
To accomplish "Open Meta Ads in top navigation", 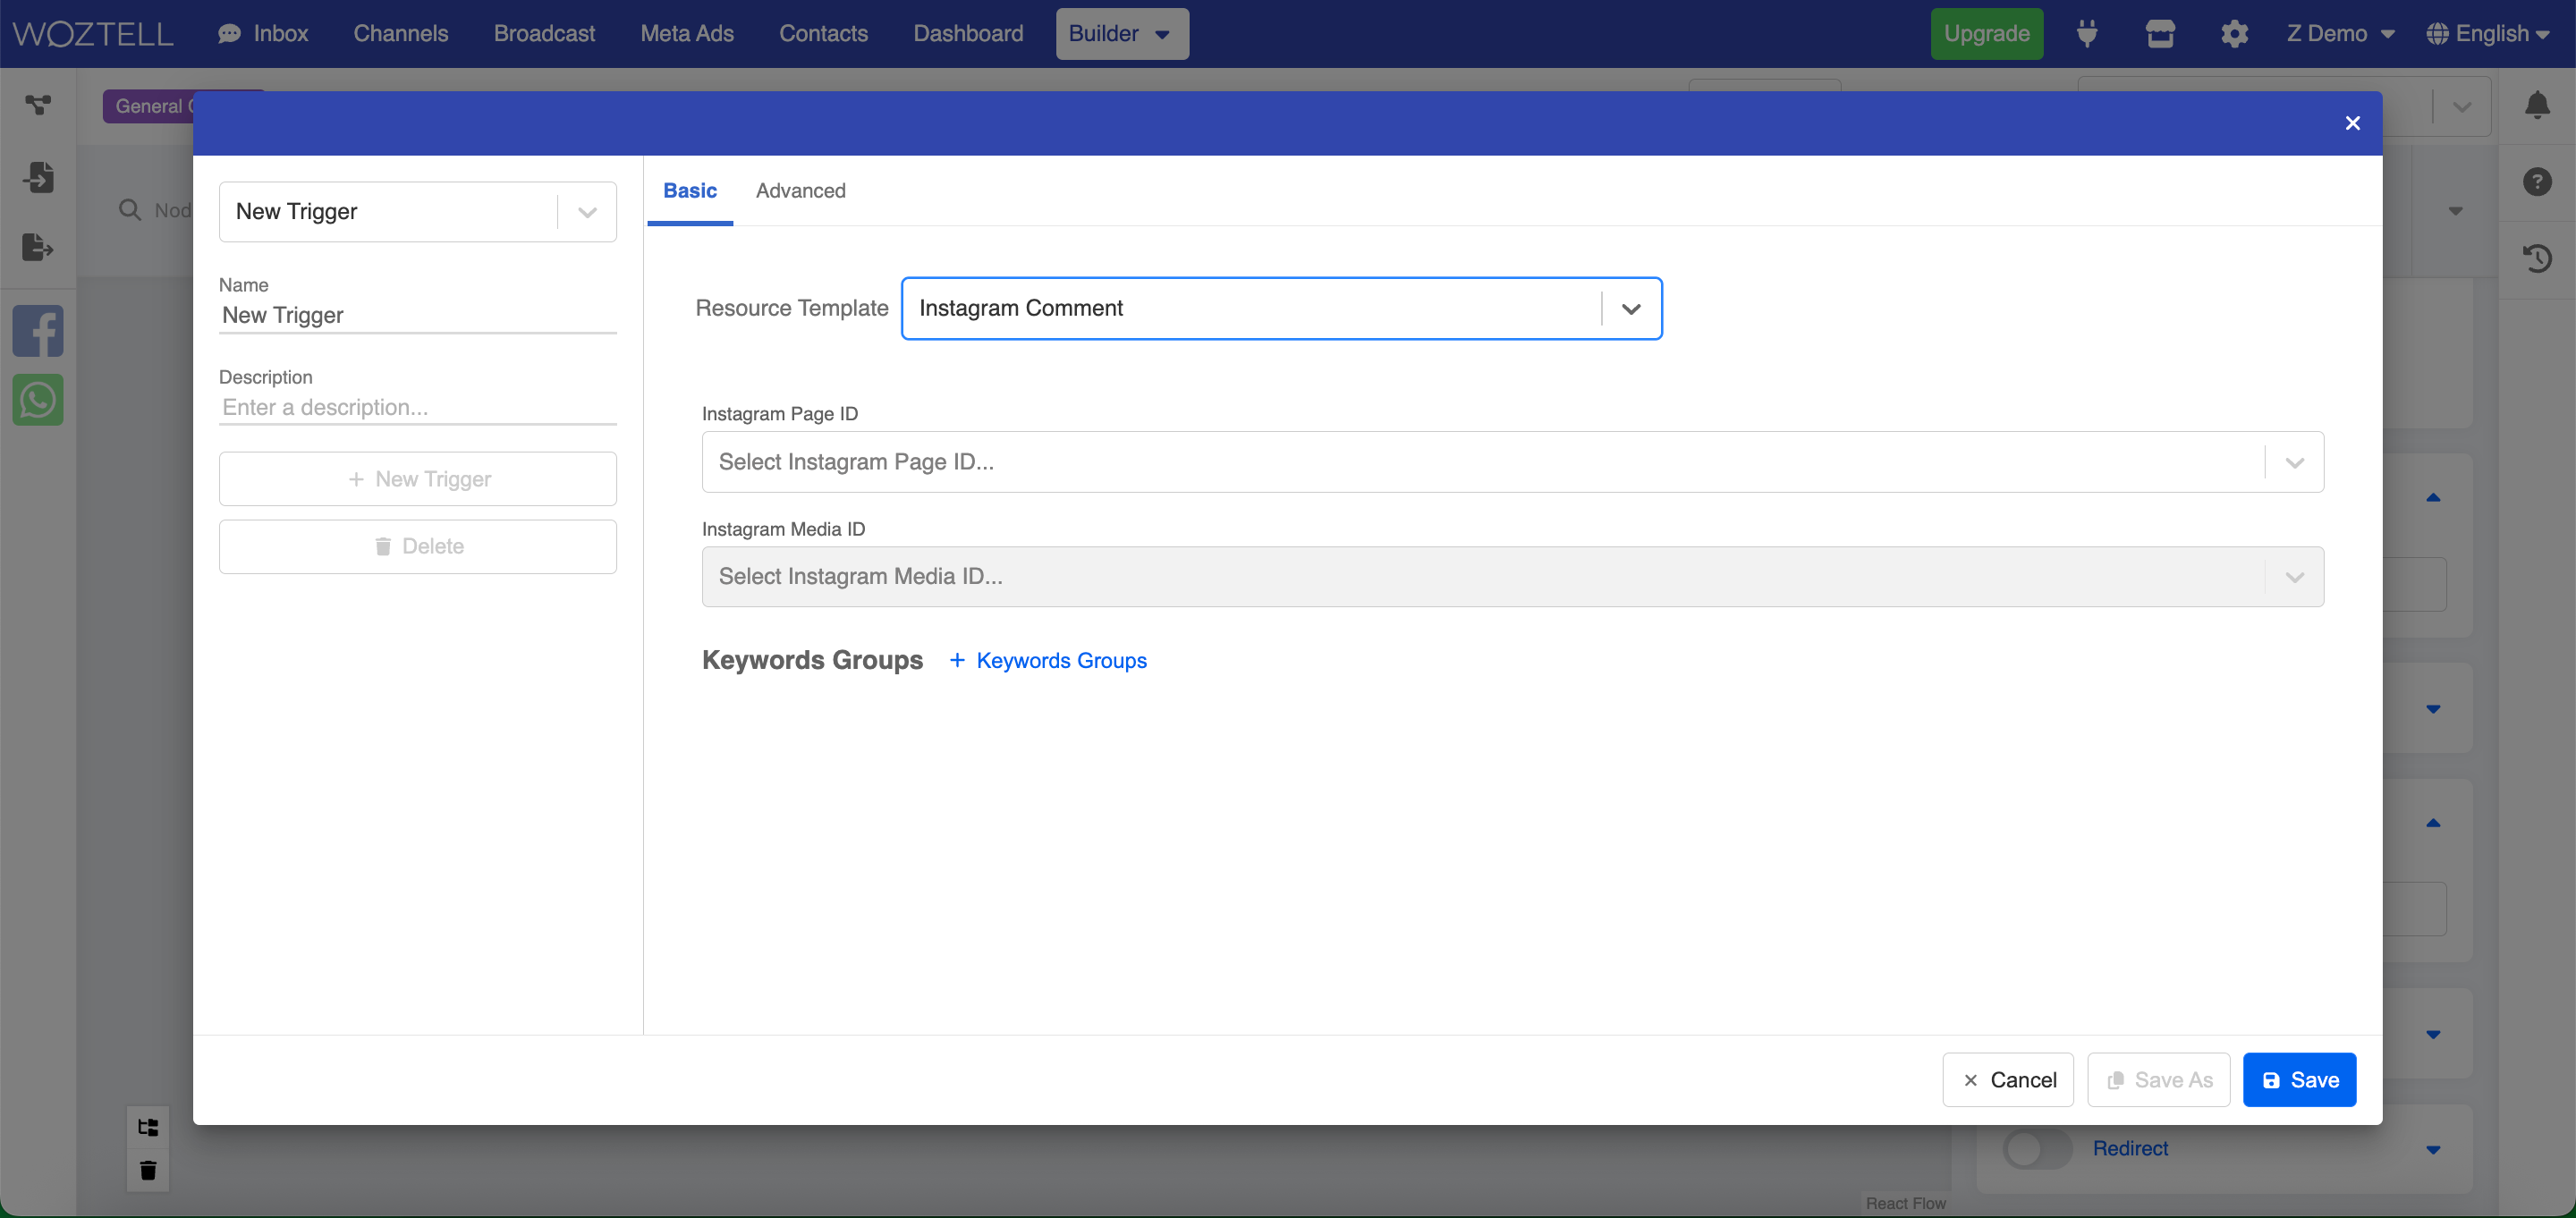I will (687, 34).
